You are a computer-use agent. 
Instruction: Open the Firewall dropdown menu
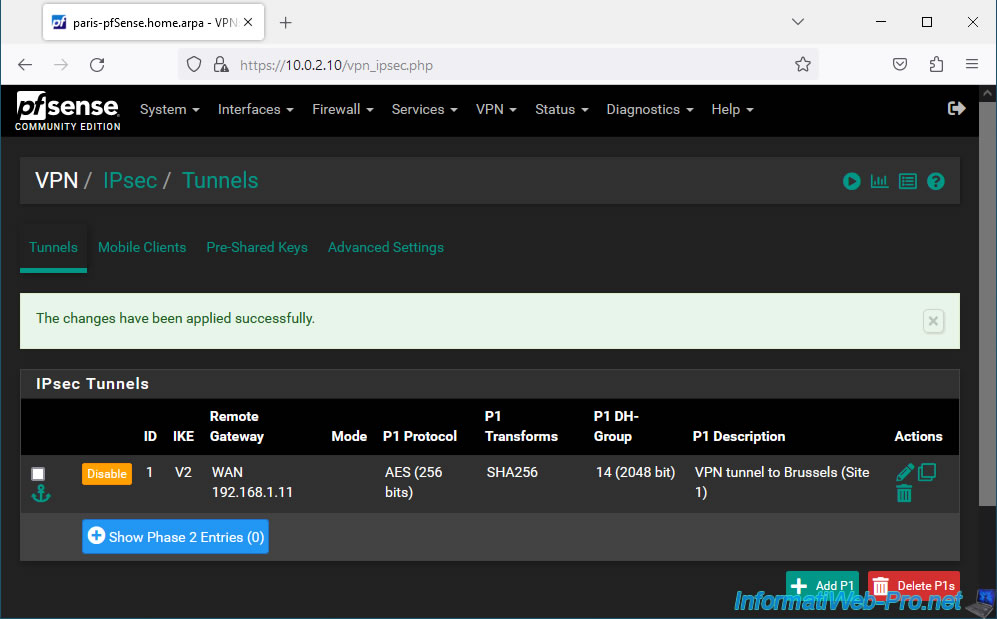(343, 110)
